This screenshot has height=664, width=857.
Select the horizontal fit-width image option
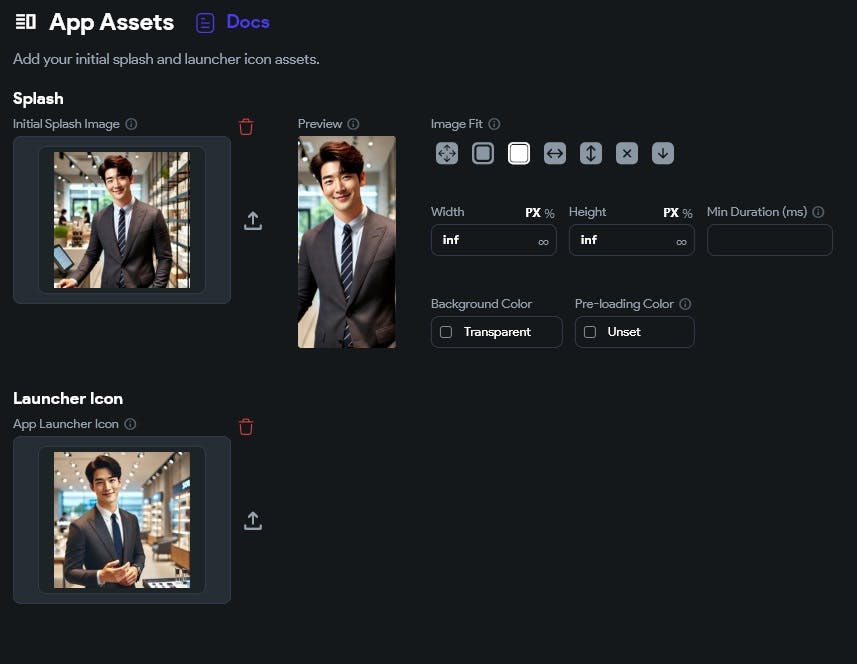click(x=555, y=154)
